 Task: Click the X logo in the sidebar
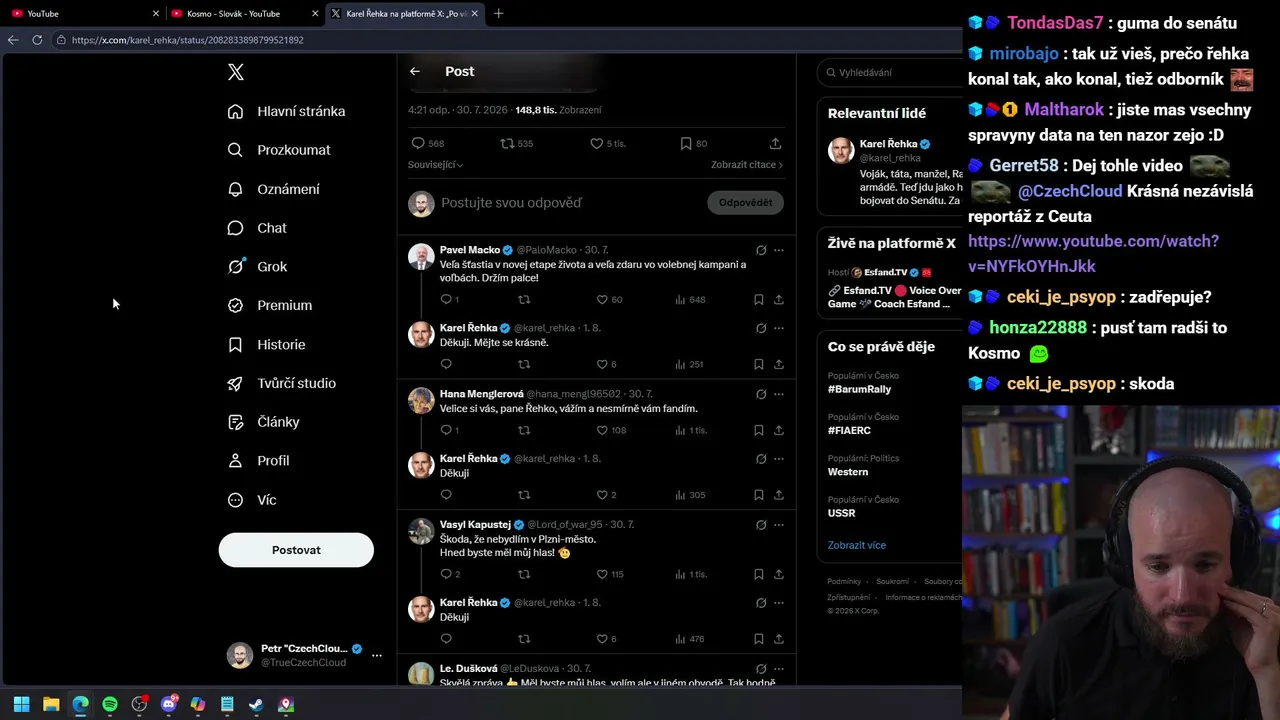pos(236,72)
